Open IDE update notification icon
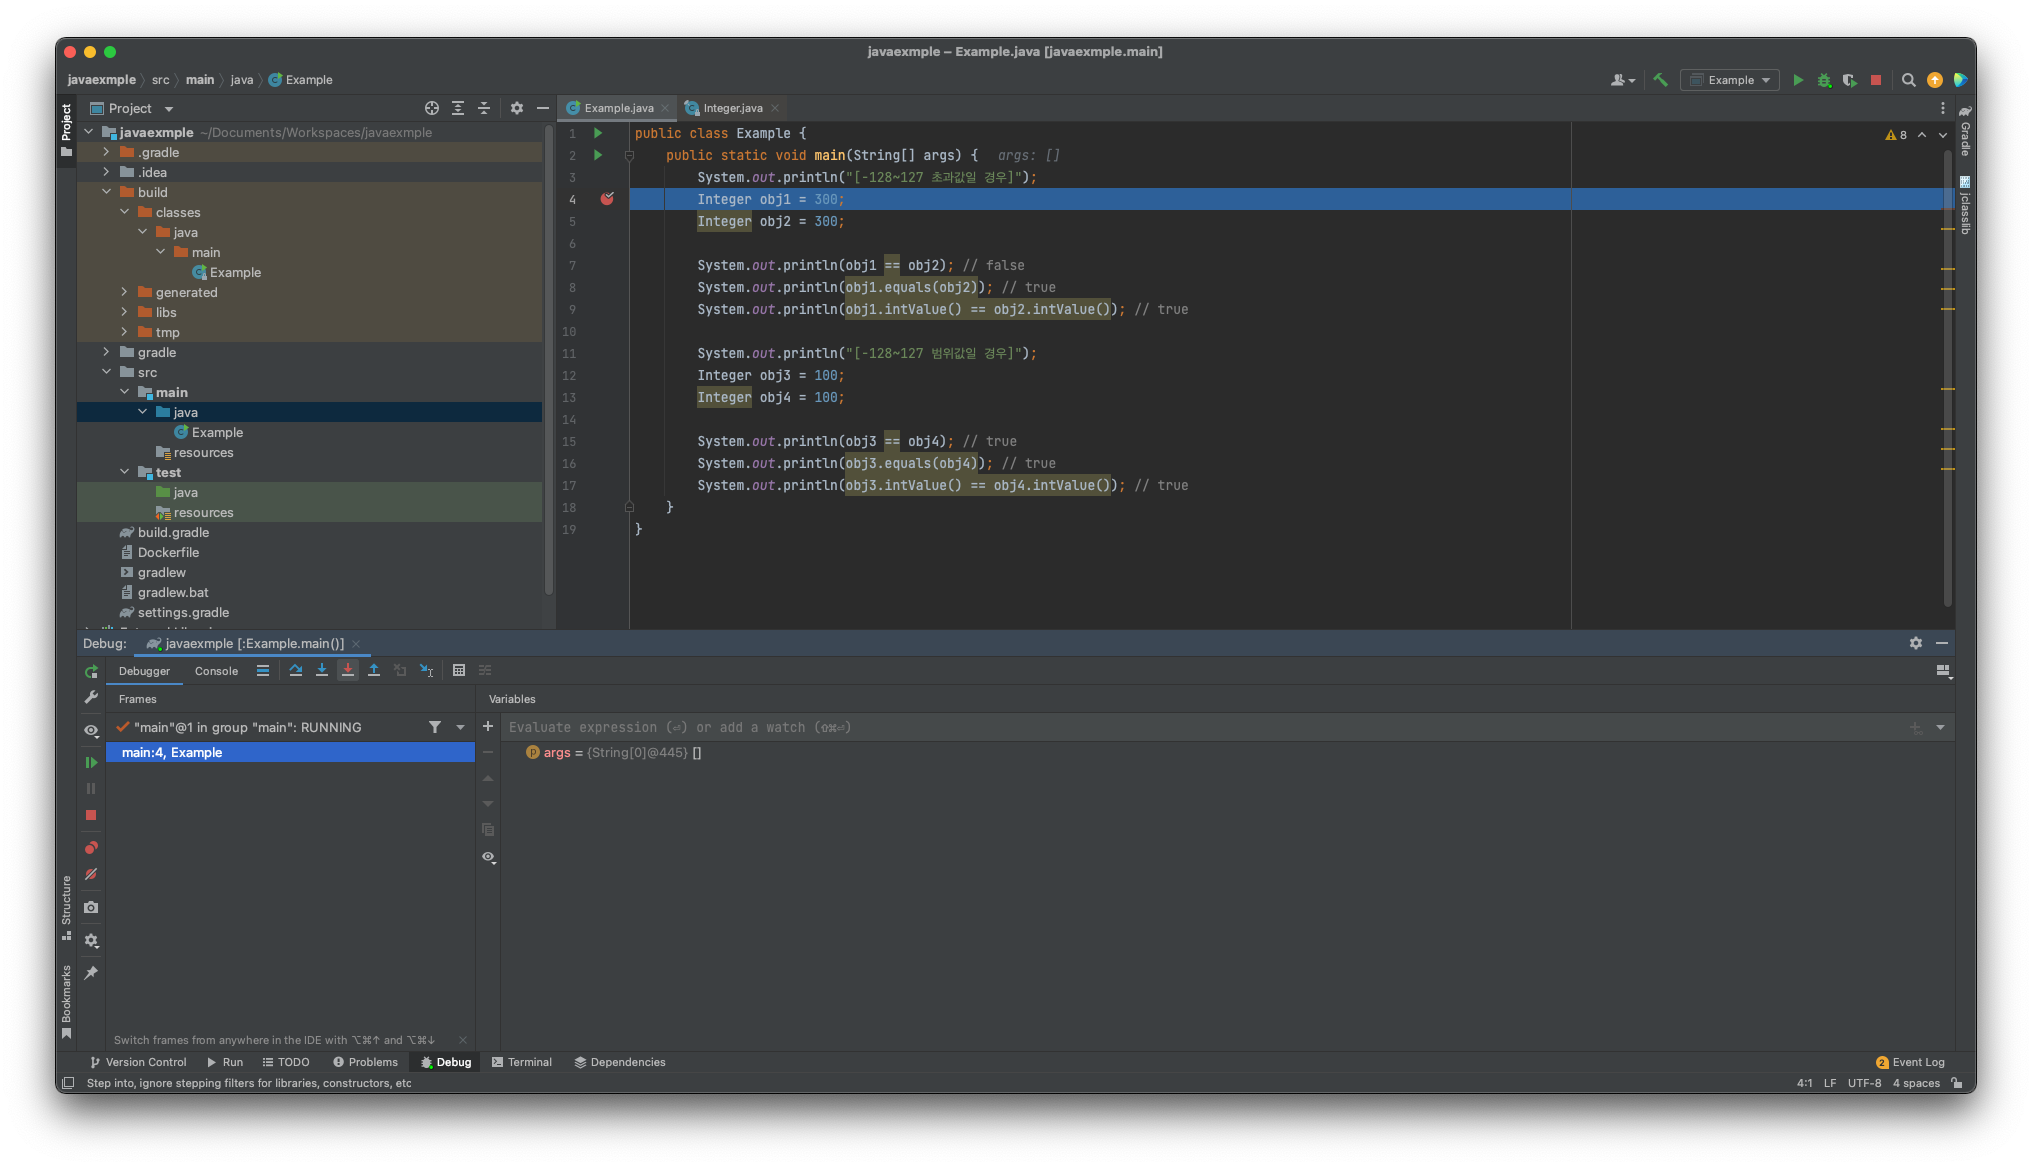 pos(1935,80)
